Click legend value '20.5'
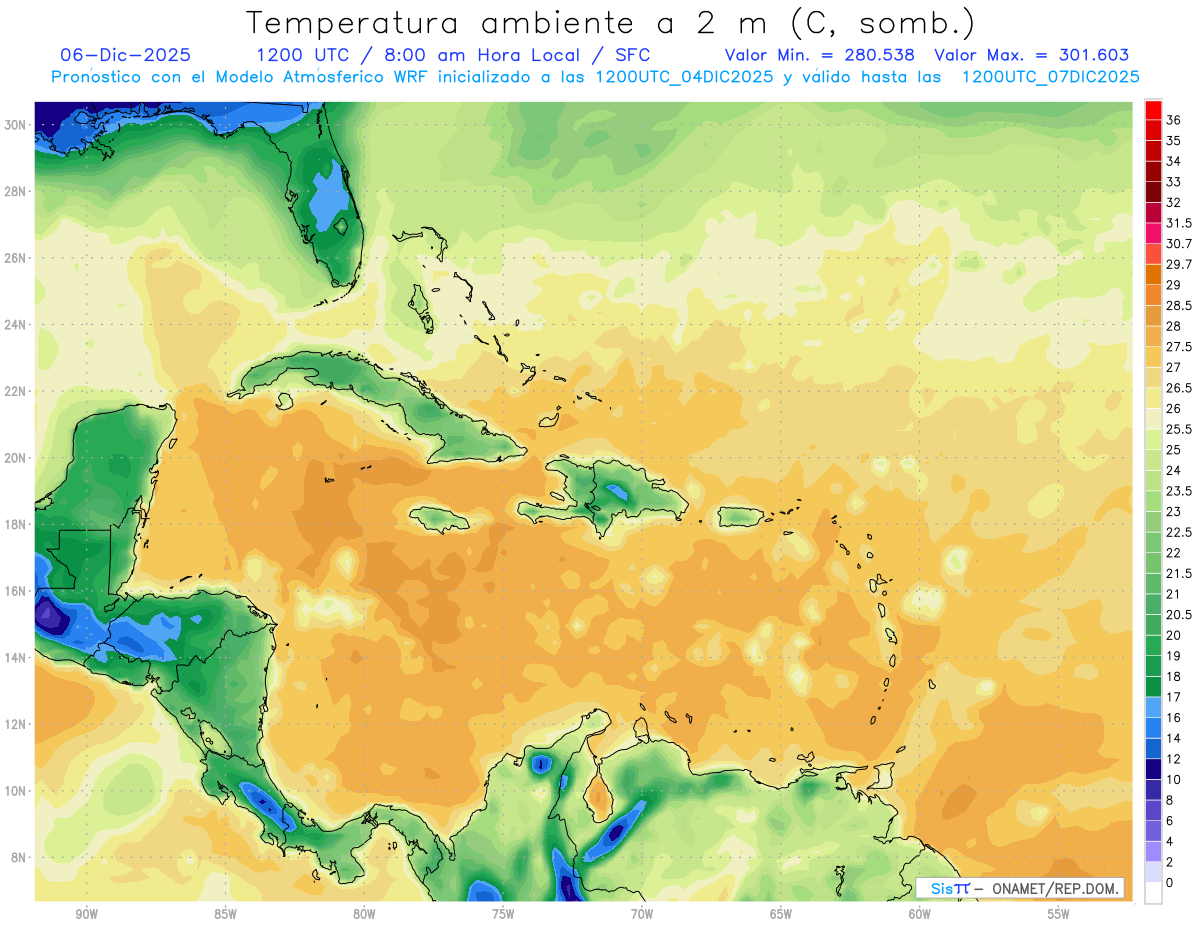The image size is (1200, 927). pos(1179,615)
